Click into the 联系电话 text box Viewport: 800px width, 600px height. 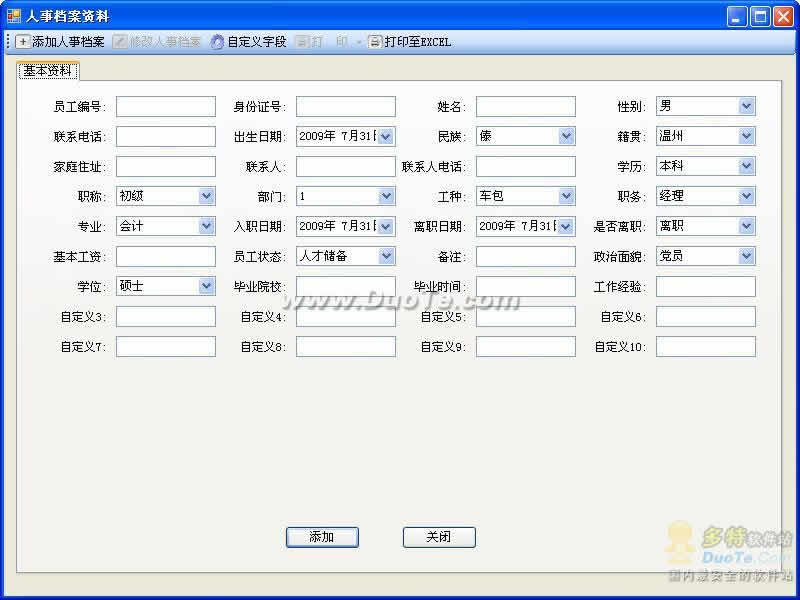pyautogui.click(x=166, y=137)
